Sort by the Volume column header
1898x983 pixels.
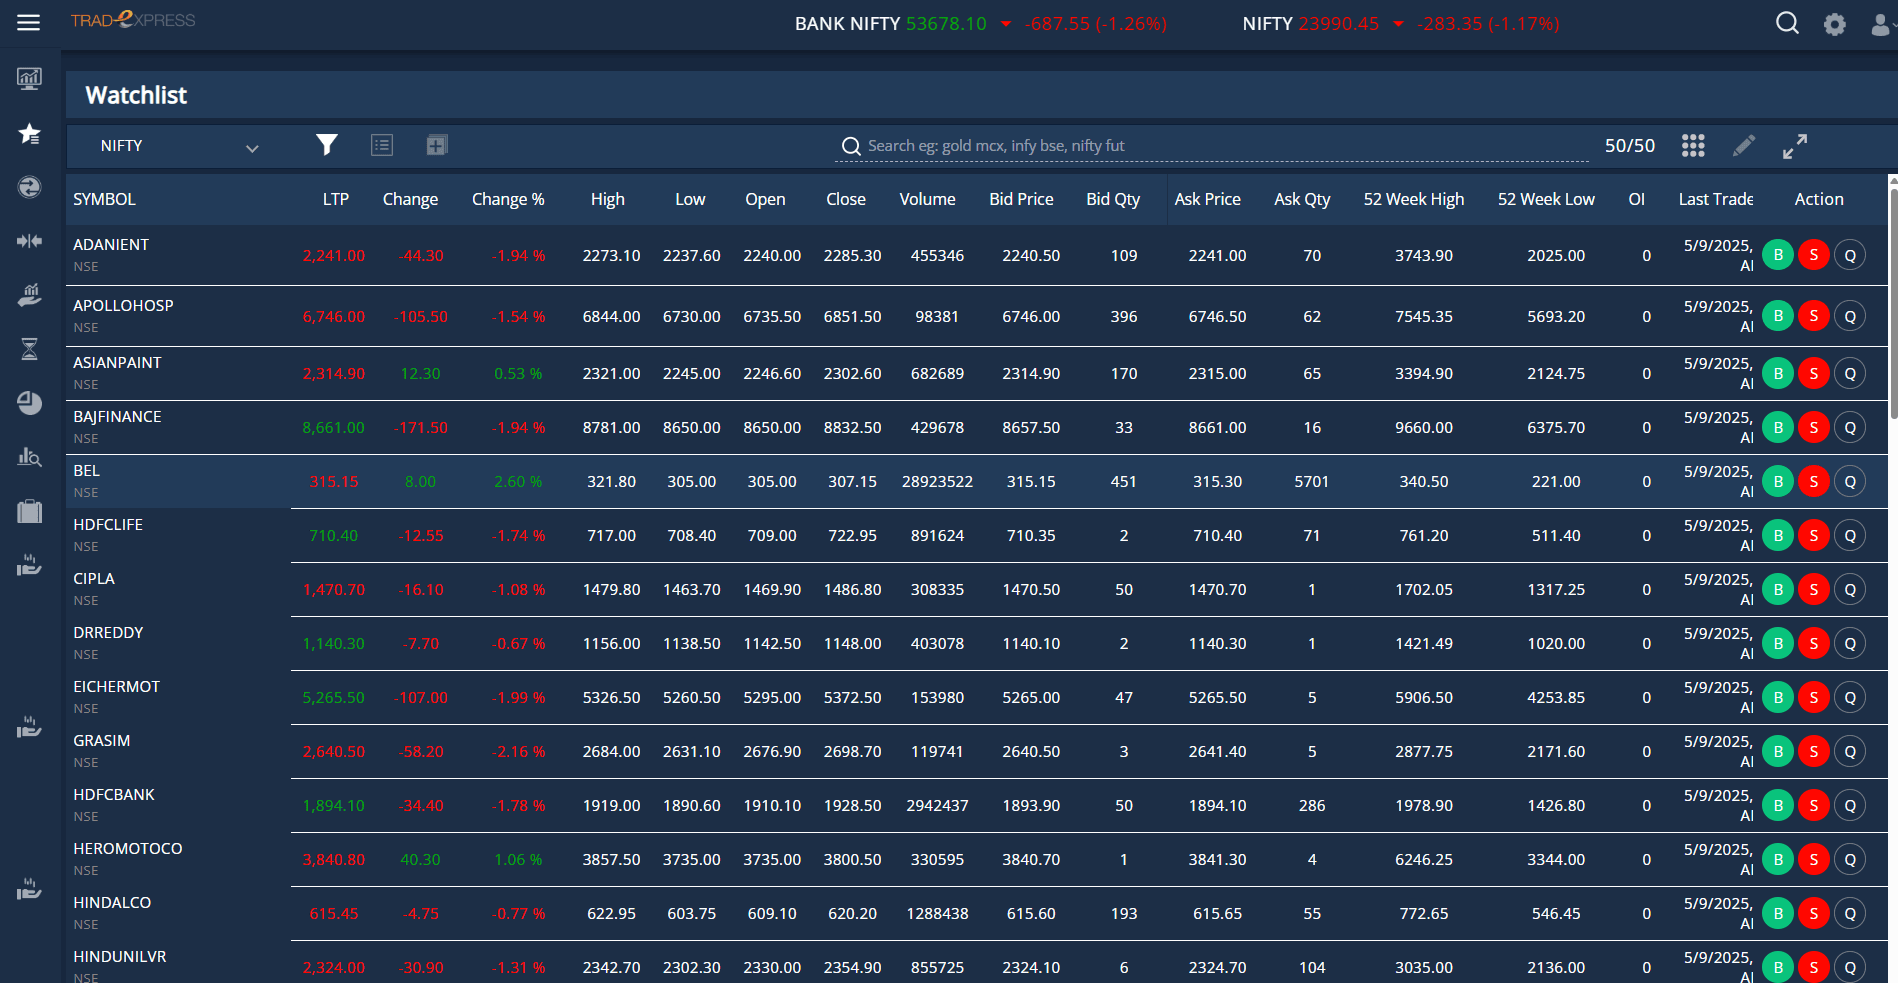coord(926,199)
